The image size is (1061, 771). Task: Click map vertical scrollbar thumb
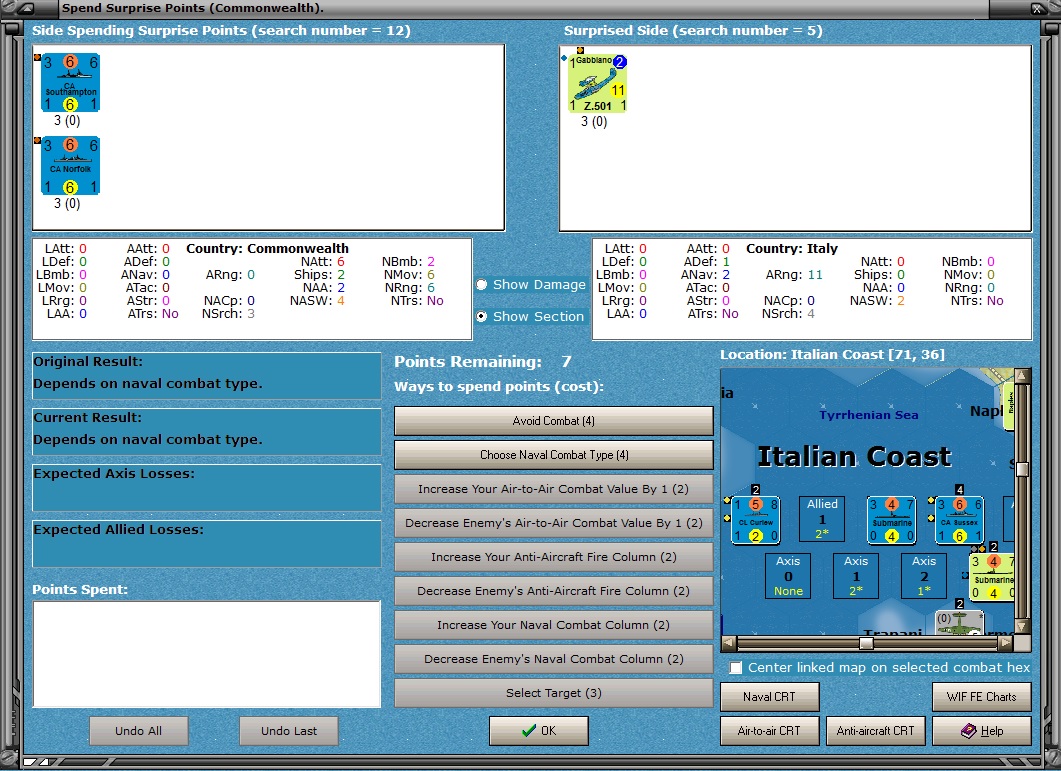tap(1022, 468)
